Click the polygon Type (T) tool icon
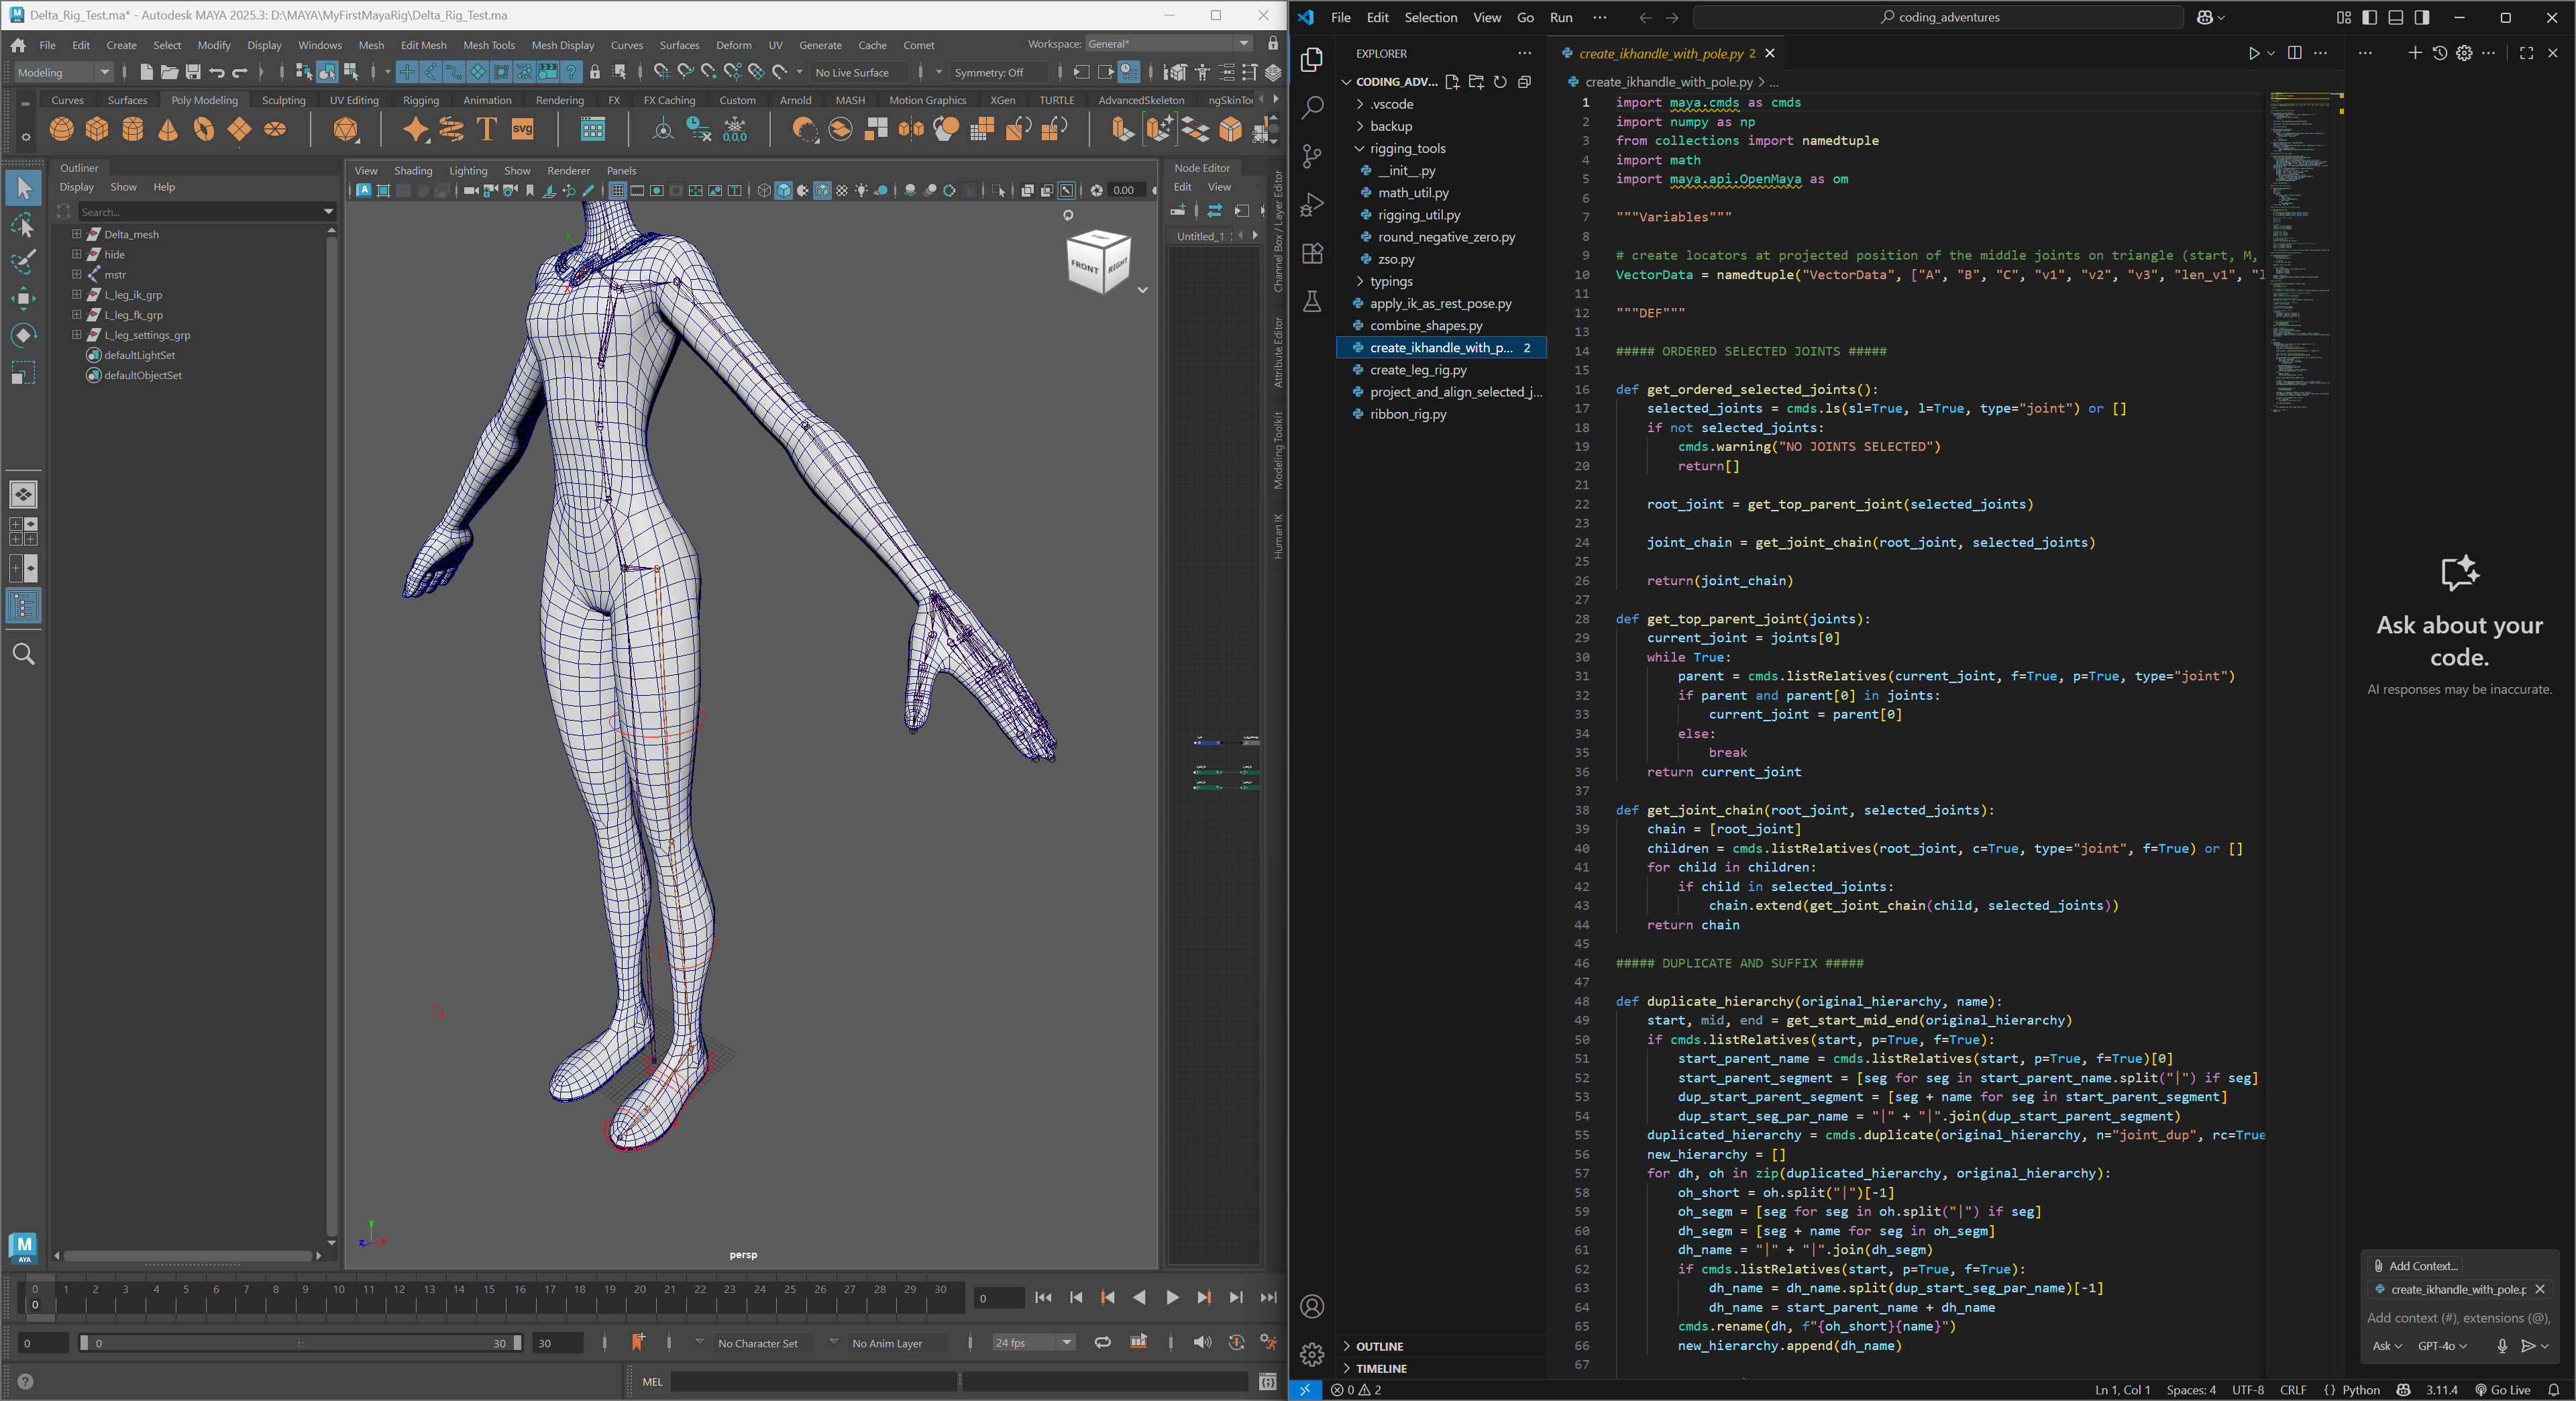 point(487,129)
